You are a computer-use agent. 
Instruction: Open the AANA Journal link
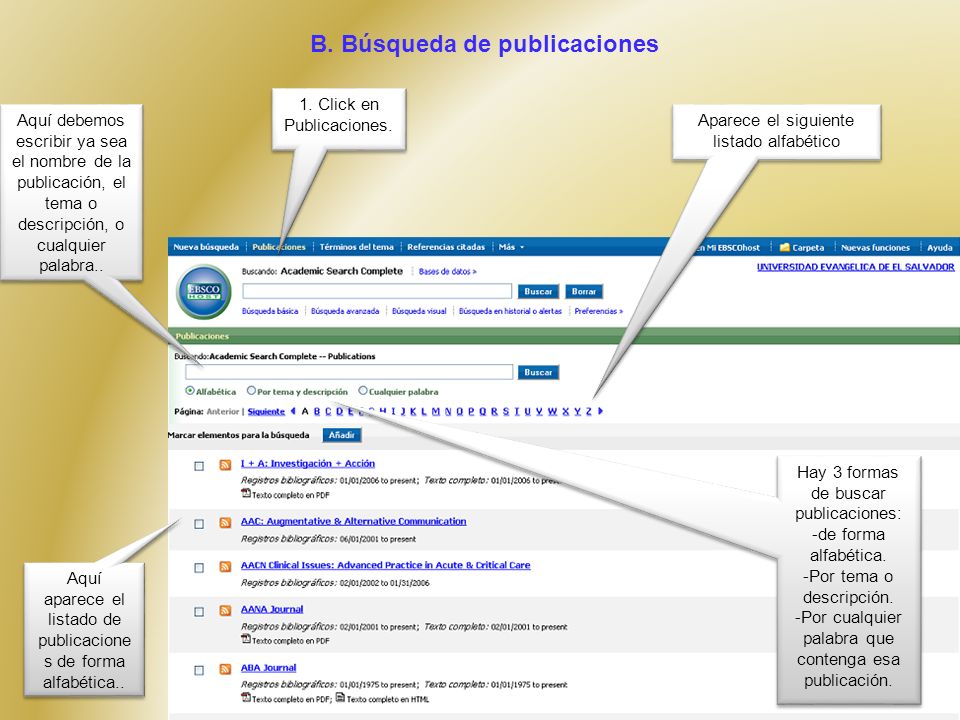[272, 609]
